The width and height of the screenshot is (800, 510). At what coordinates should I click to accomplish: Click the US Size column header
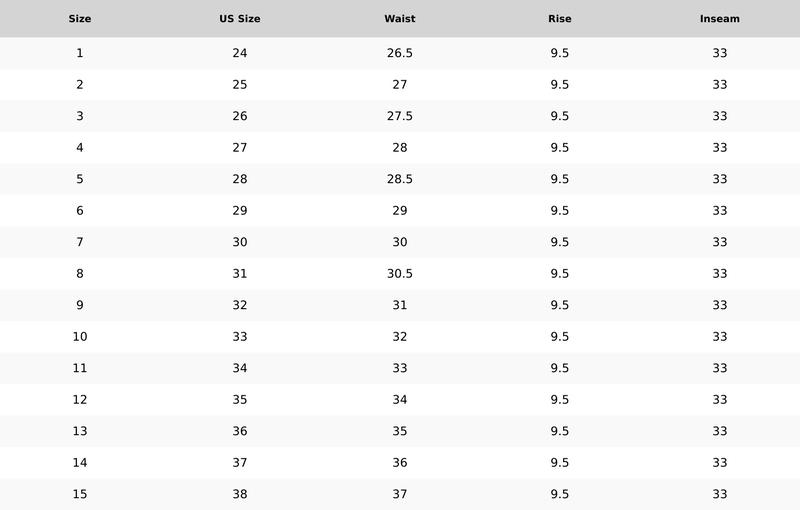click(x=240, y=19)
